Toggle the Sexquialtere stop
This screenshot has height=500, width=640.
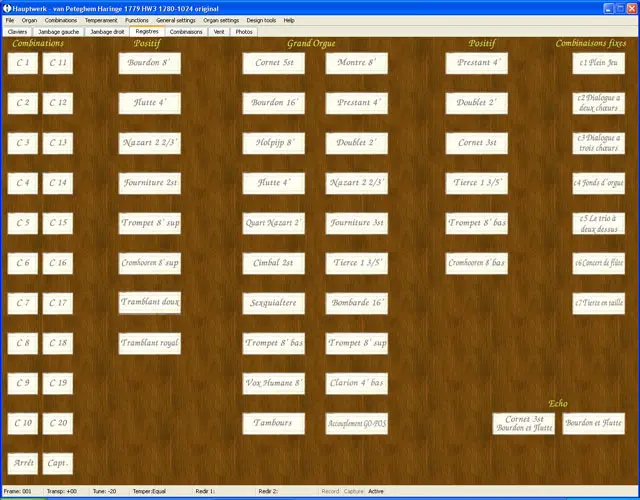(x=273, y=303)
